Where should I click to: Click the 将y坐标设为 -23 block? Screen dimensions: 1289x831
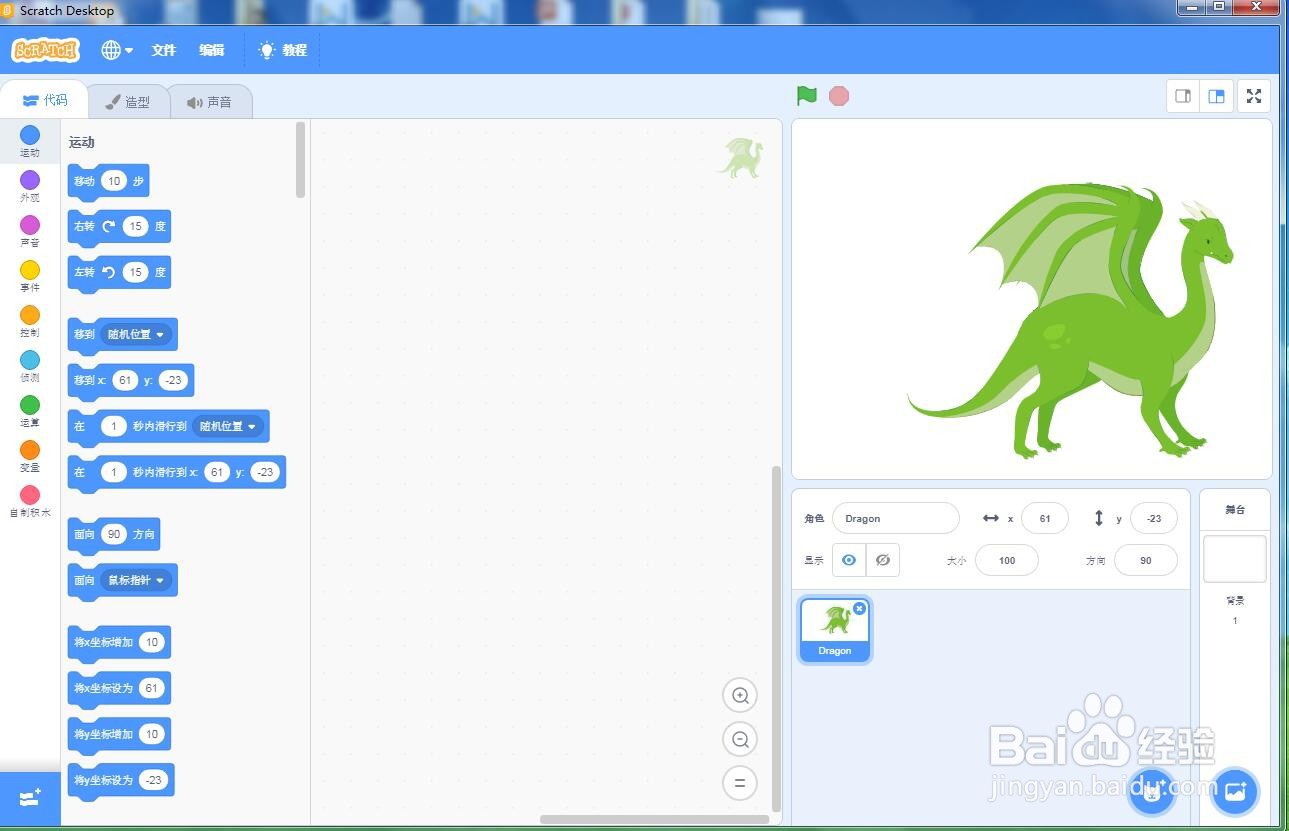coord(121,781)
